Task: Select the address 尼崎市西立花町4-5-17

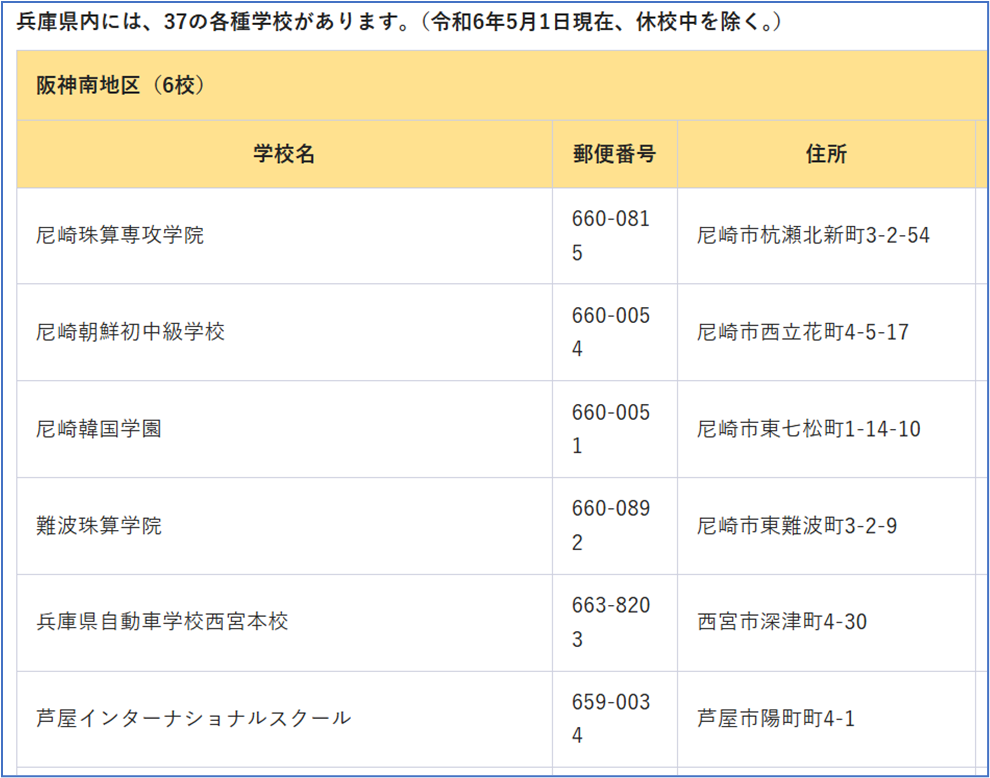Action: point(803,332)
